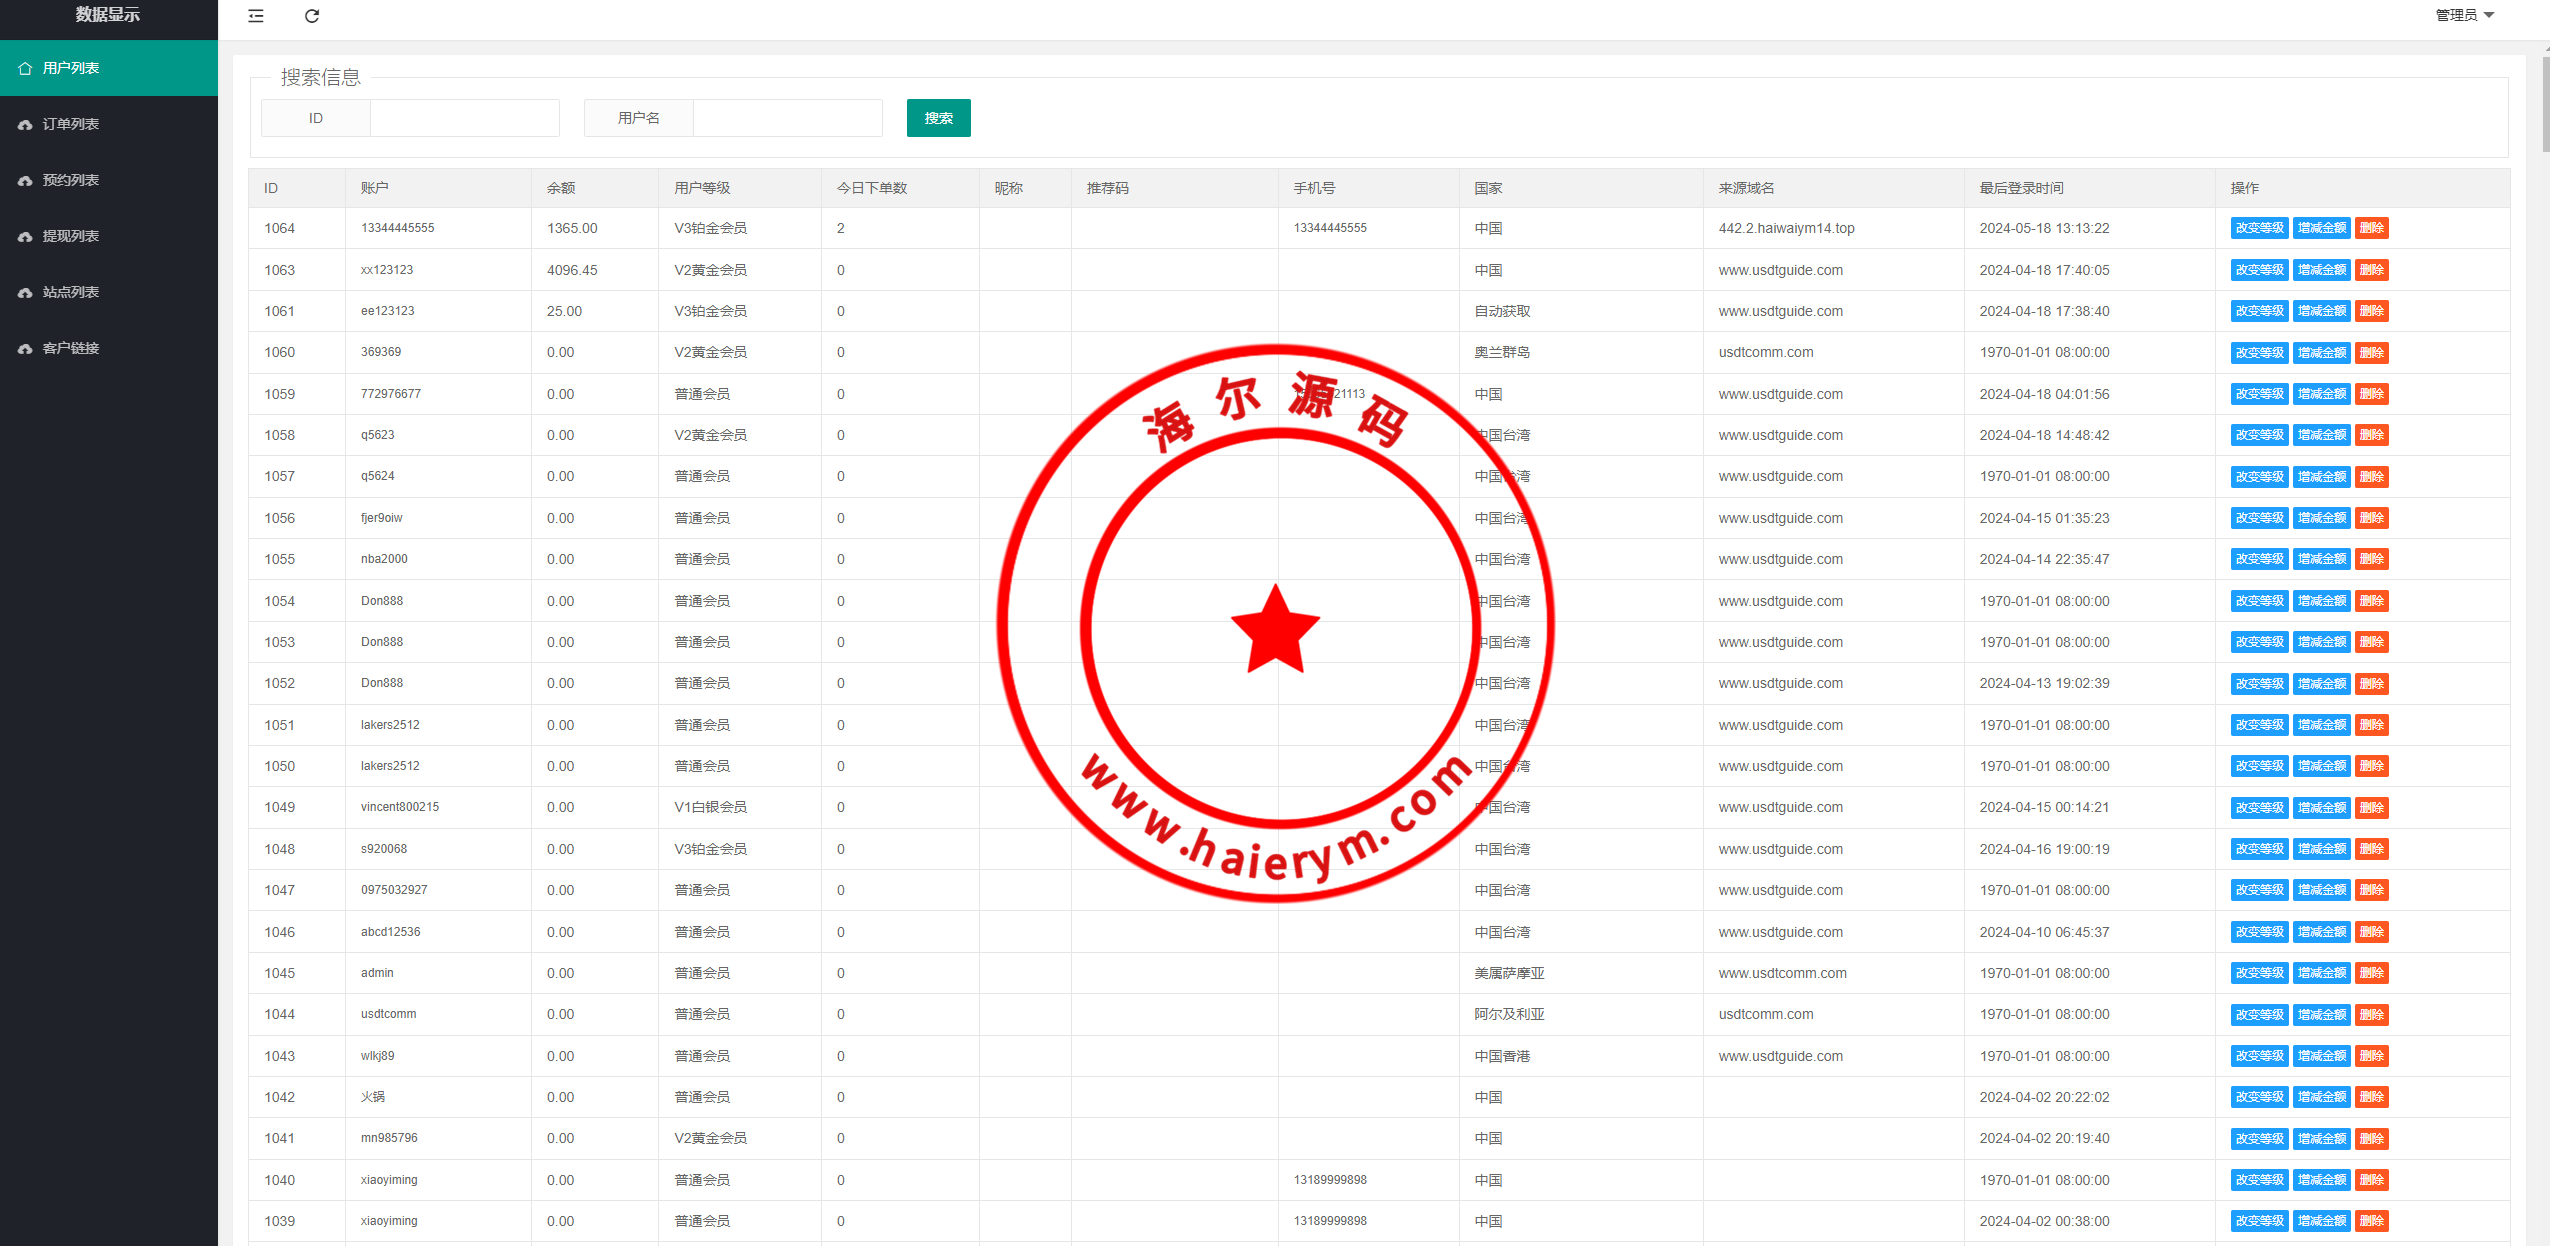The image size is (2550, 1246).
Task: Click cloud icon next to 站点列表
Action: pyautogui.click(x=25, y=292)
